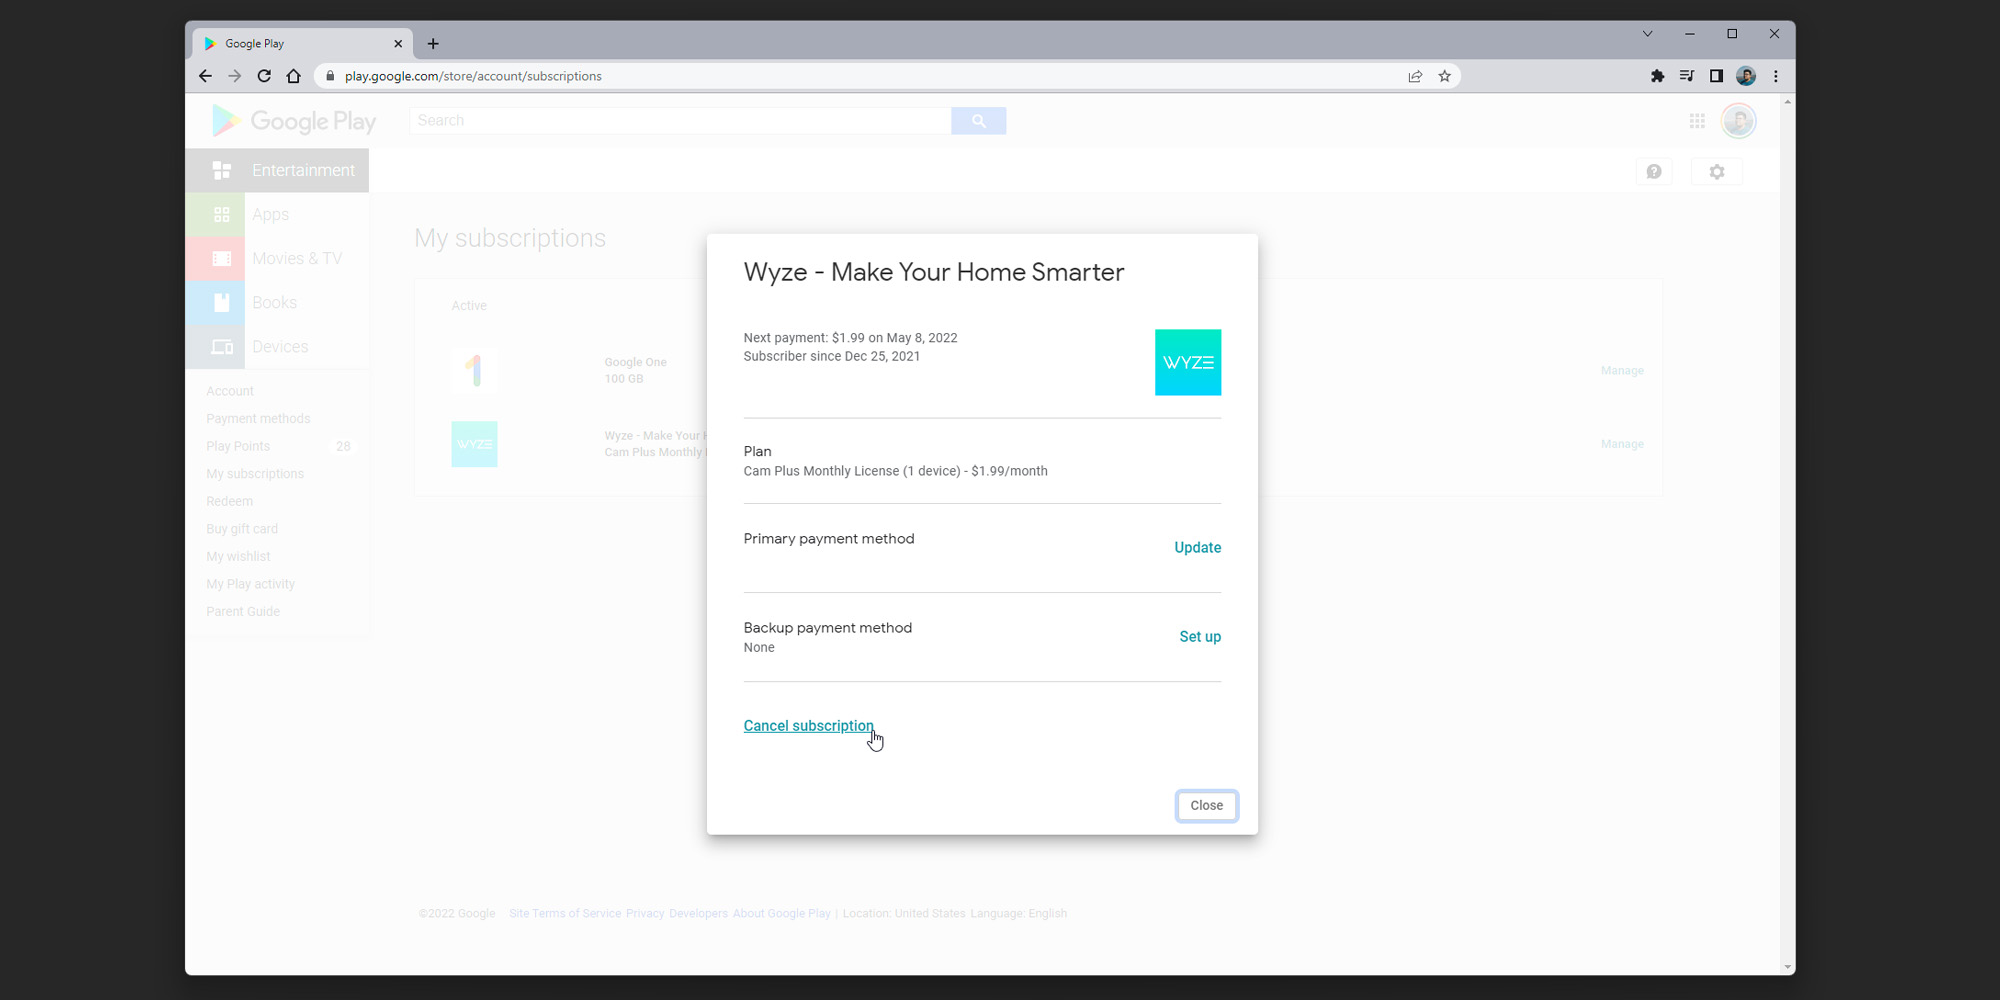Expand the tab search dropdown arrow
The height and width of the screenshot is (1000, 2000).
[1647, 34]
